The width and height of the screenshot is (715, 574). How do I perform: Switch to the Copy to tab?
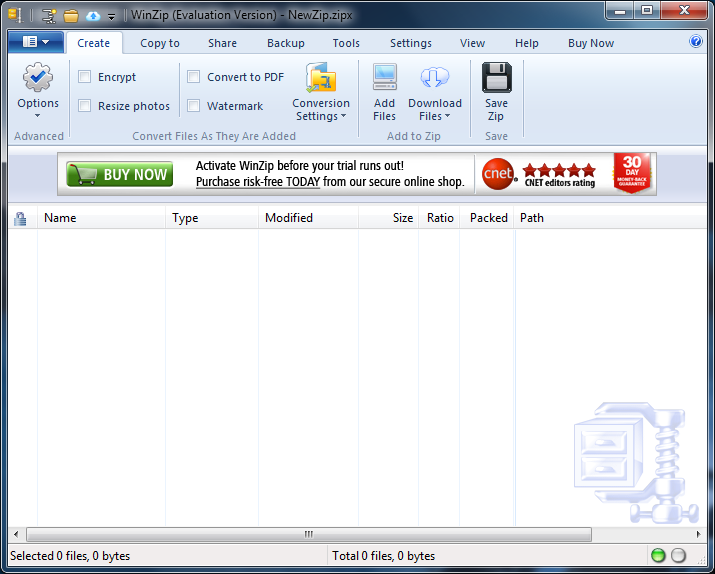pyautogui.click(x=160, y=43)
